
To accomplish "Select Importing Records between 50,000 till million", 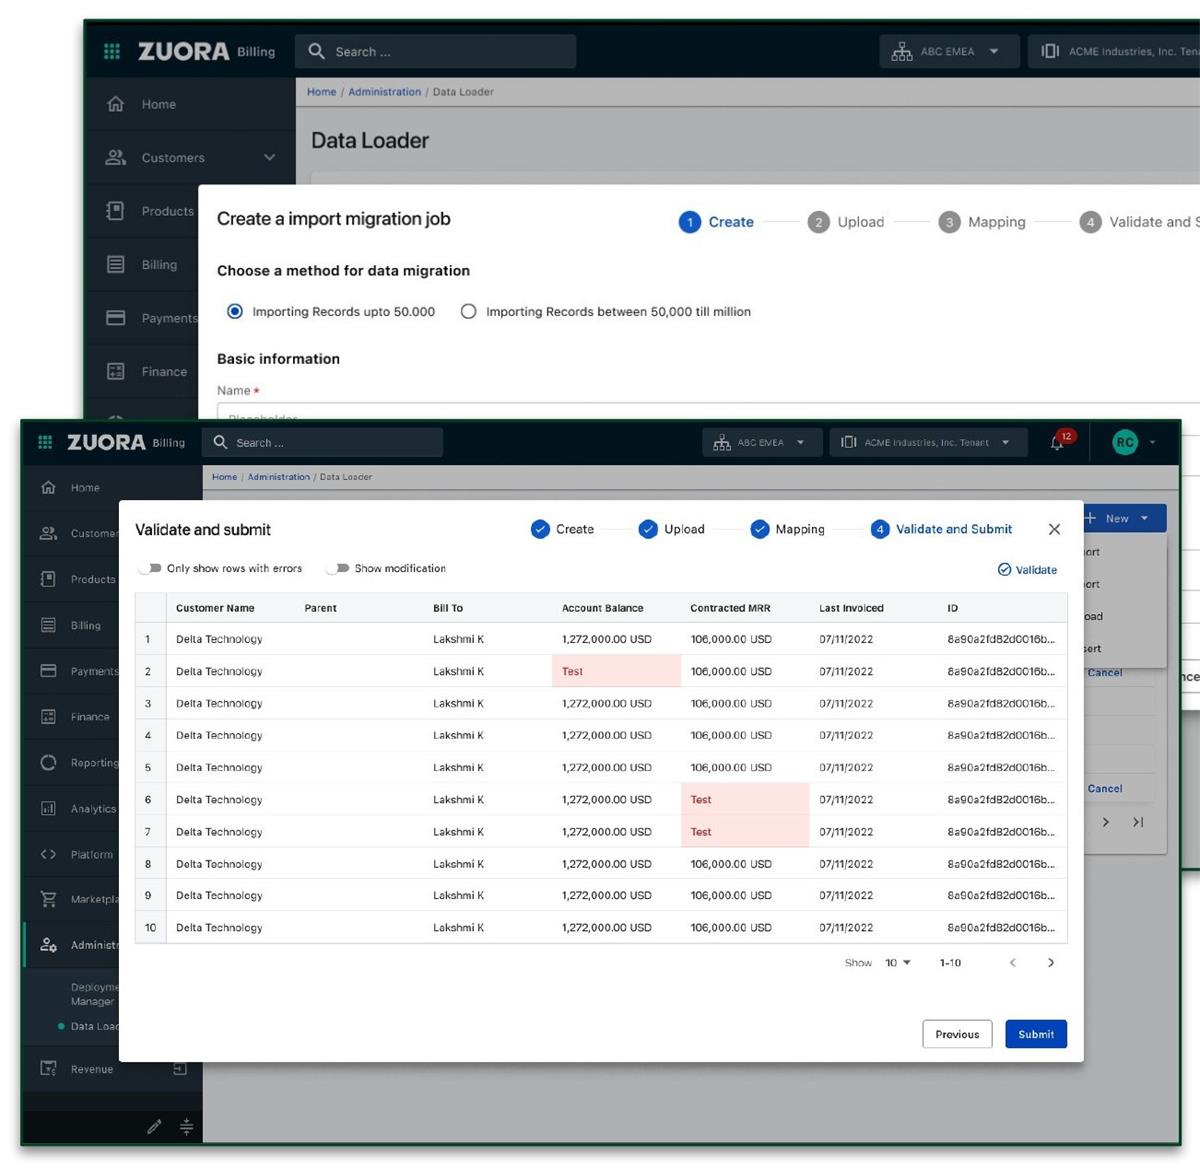I will click(468, 311).
